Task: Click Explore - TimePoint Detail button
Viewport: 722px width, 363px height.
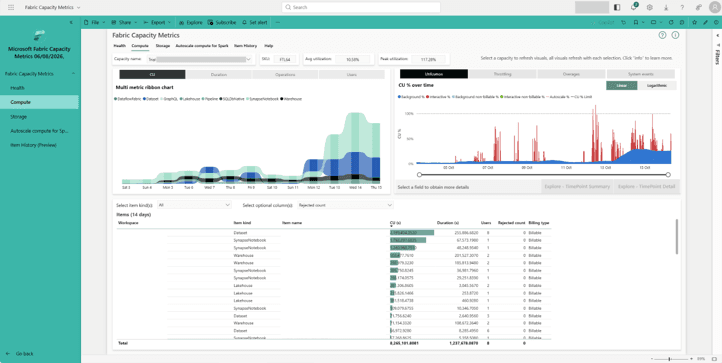Action: click(647, 187)
